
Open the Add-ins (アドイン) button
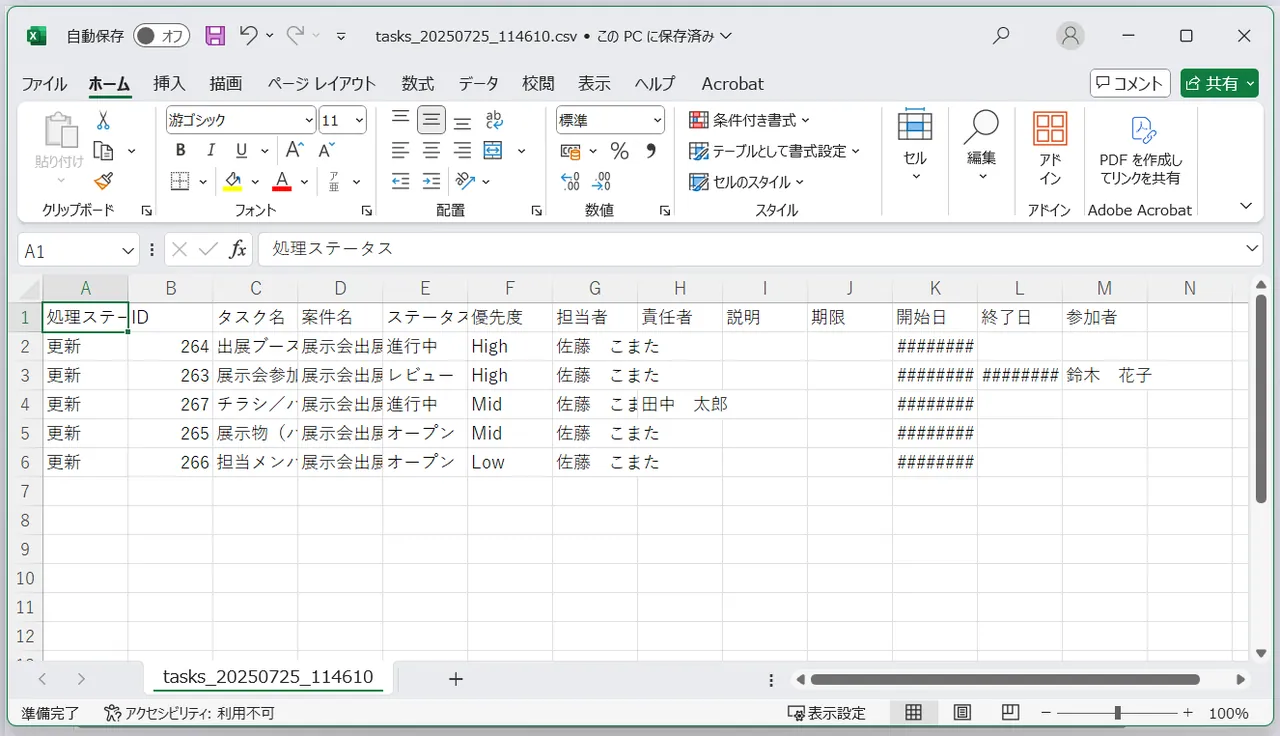click(x=1050, y=150)
